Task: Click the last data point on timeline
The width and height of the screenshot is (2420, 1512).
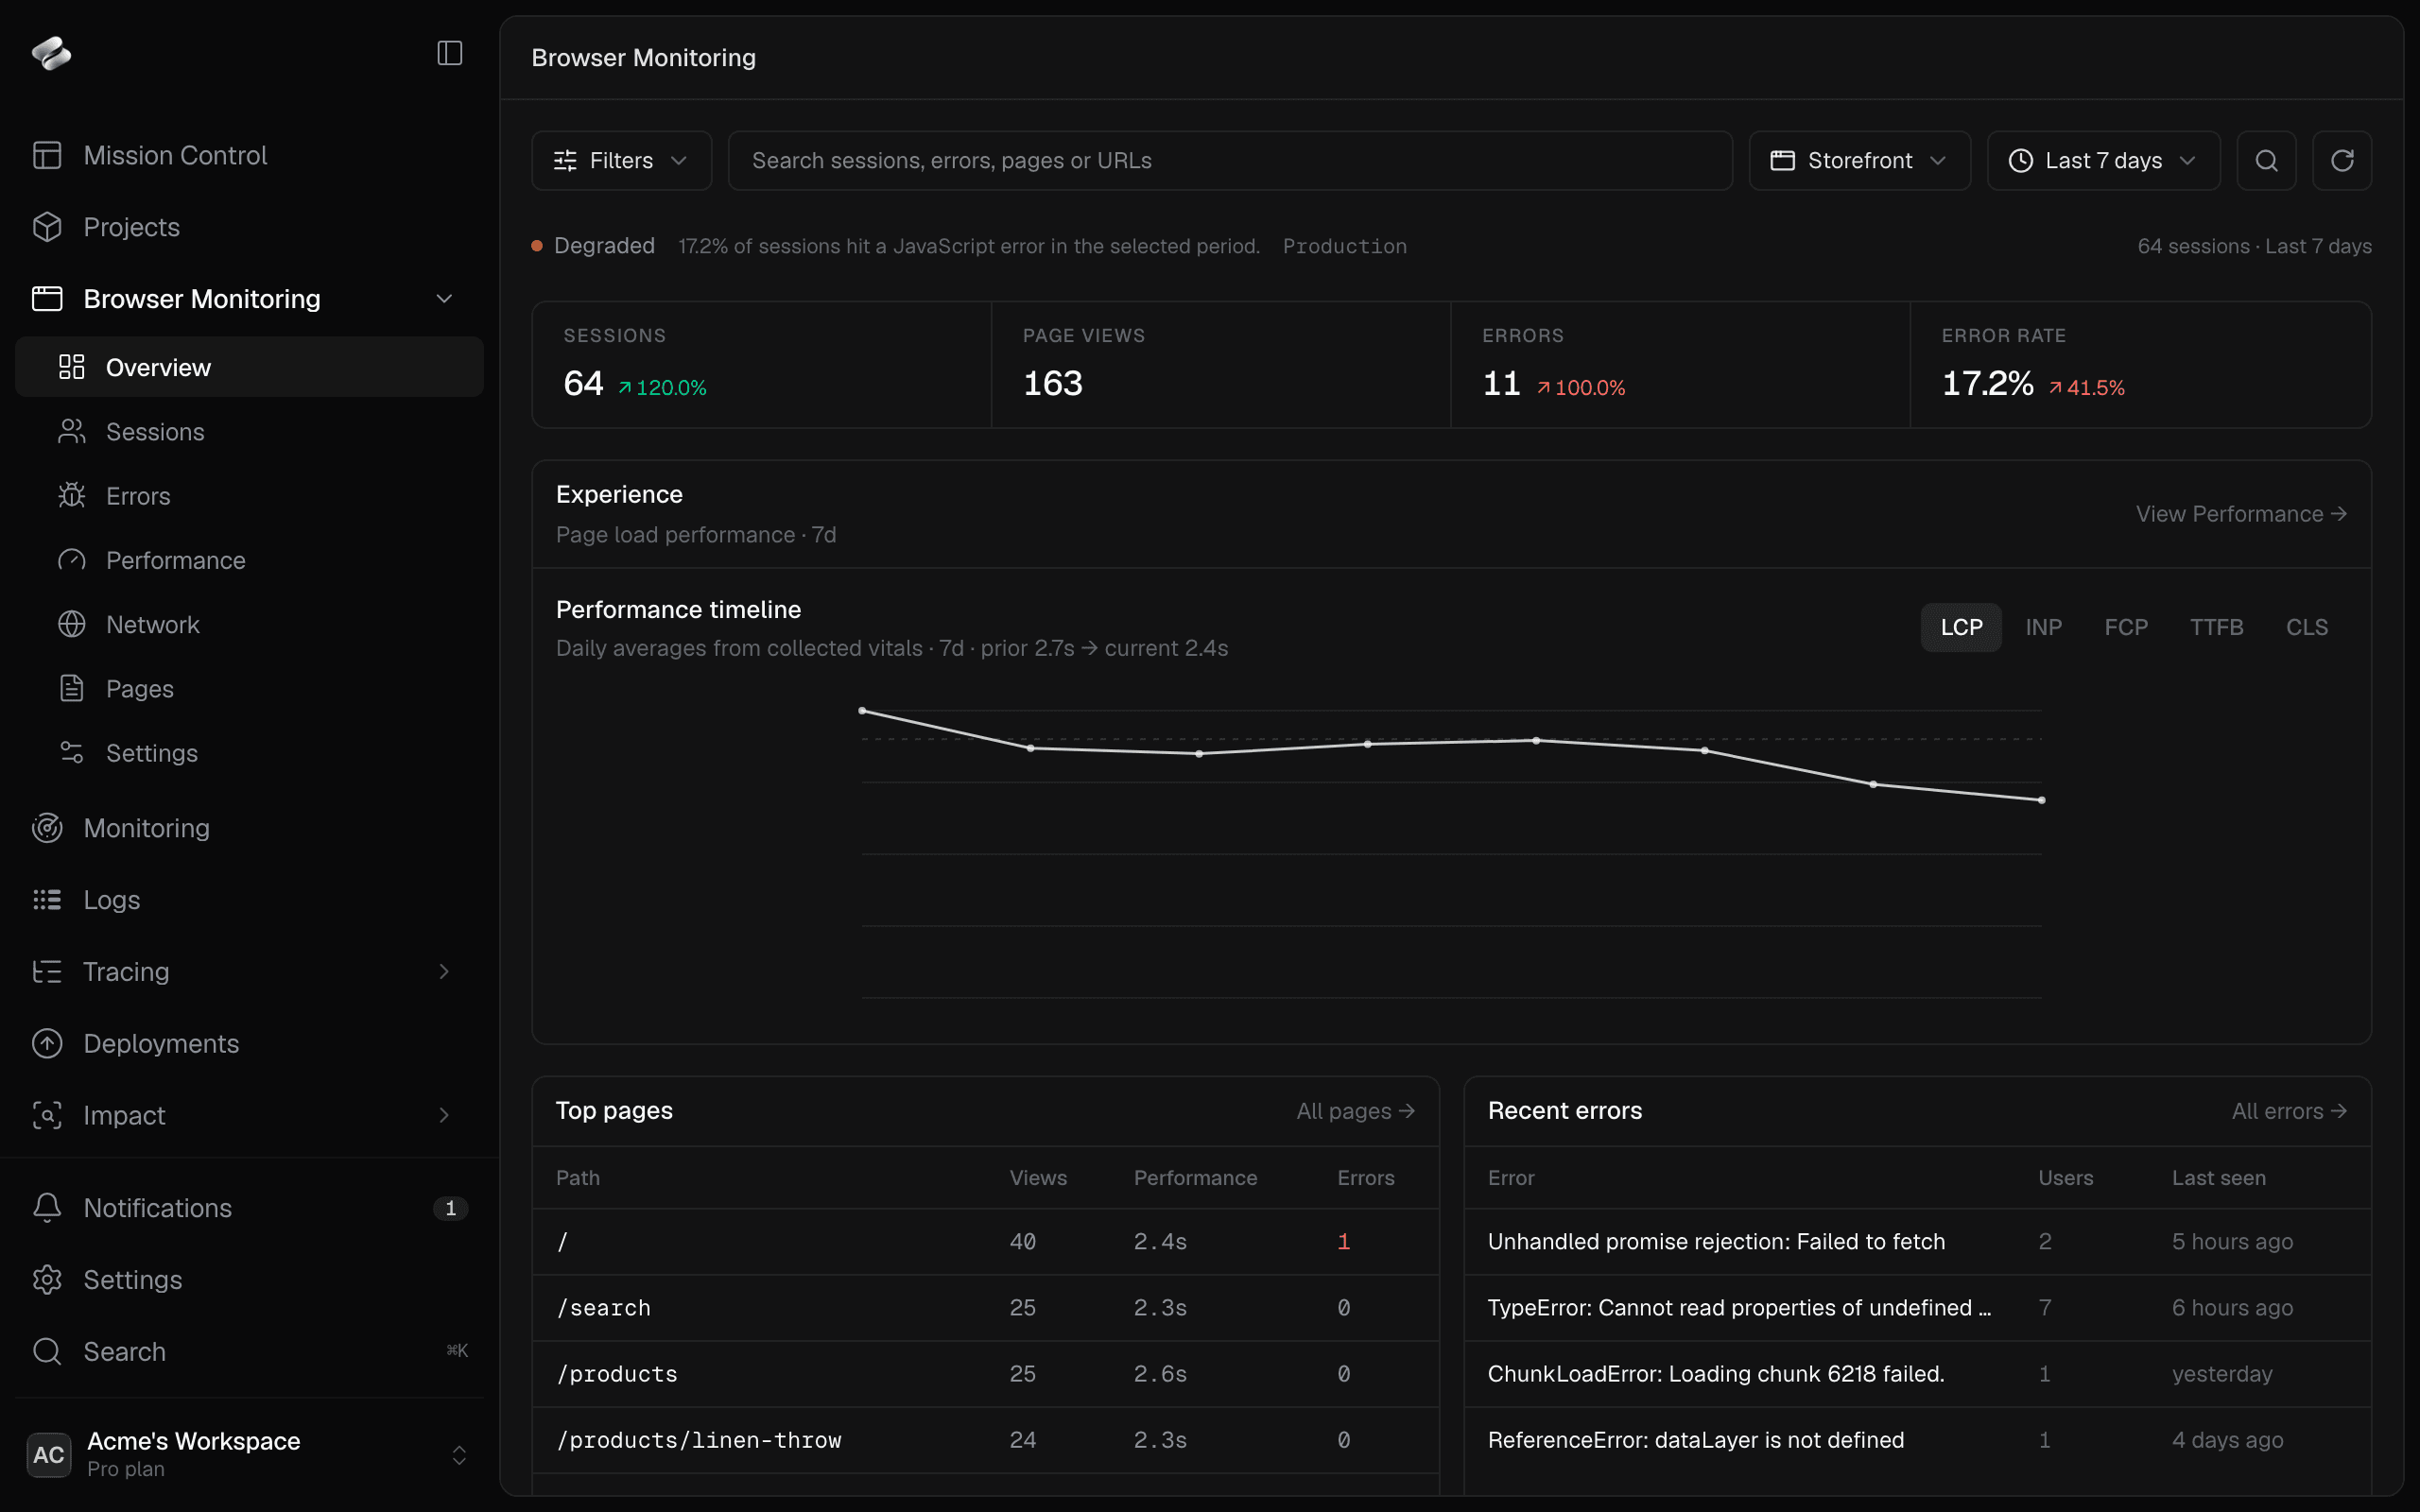Action: [x=2041, y=800]
